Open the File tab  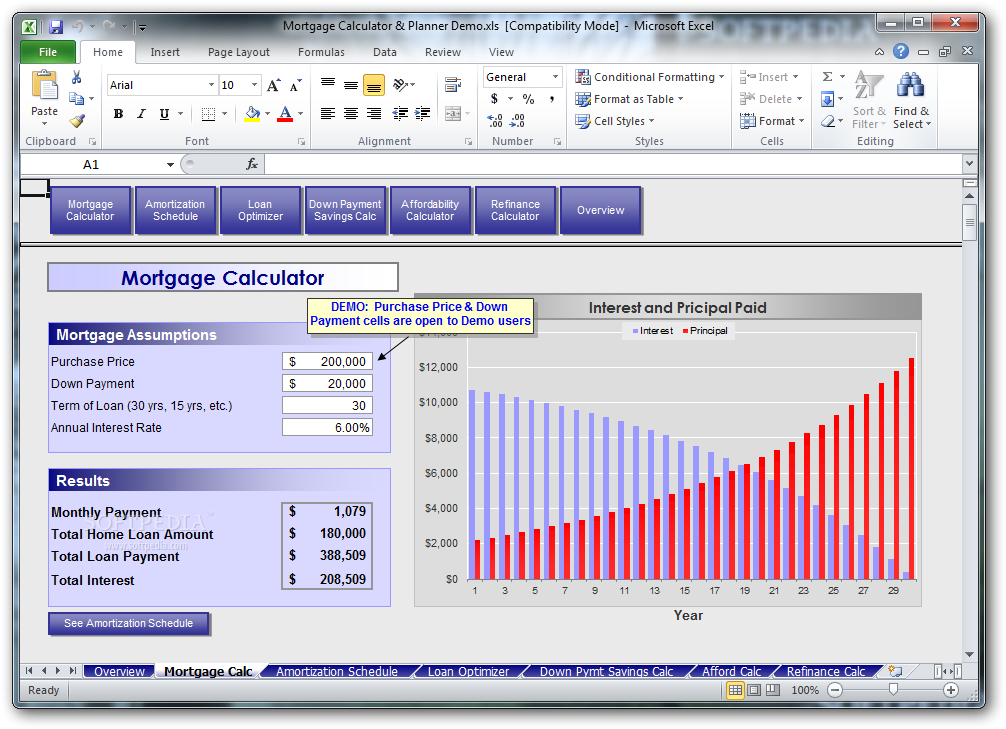(47, 52)
